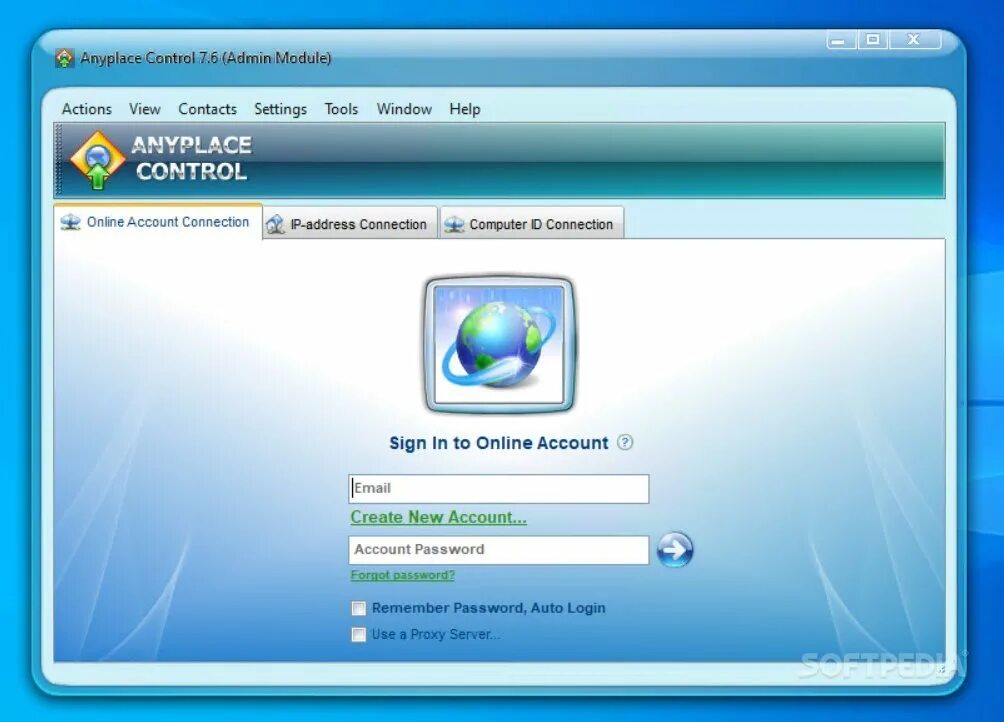Open the View menu
The image size is (1004, 722).
pos(145,109)
